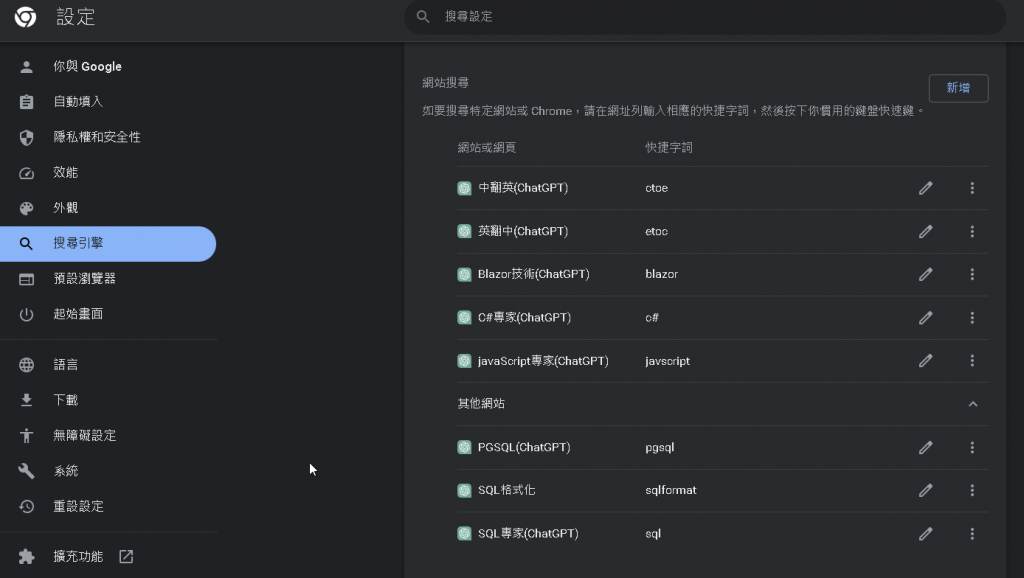
Task: Click the SQL格式化 site name
Action: click(507, 490)
